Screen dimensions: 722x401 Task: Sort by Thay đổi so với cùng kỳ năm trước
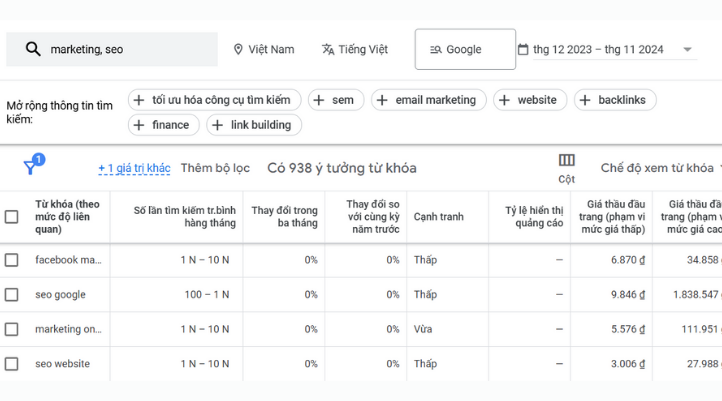click(373, 216)
